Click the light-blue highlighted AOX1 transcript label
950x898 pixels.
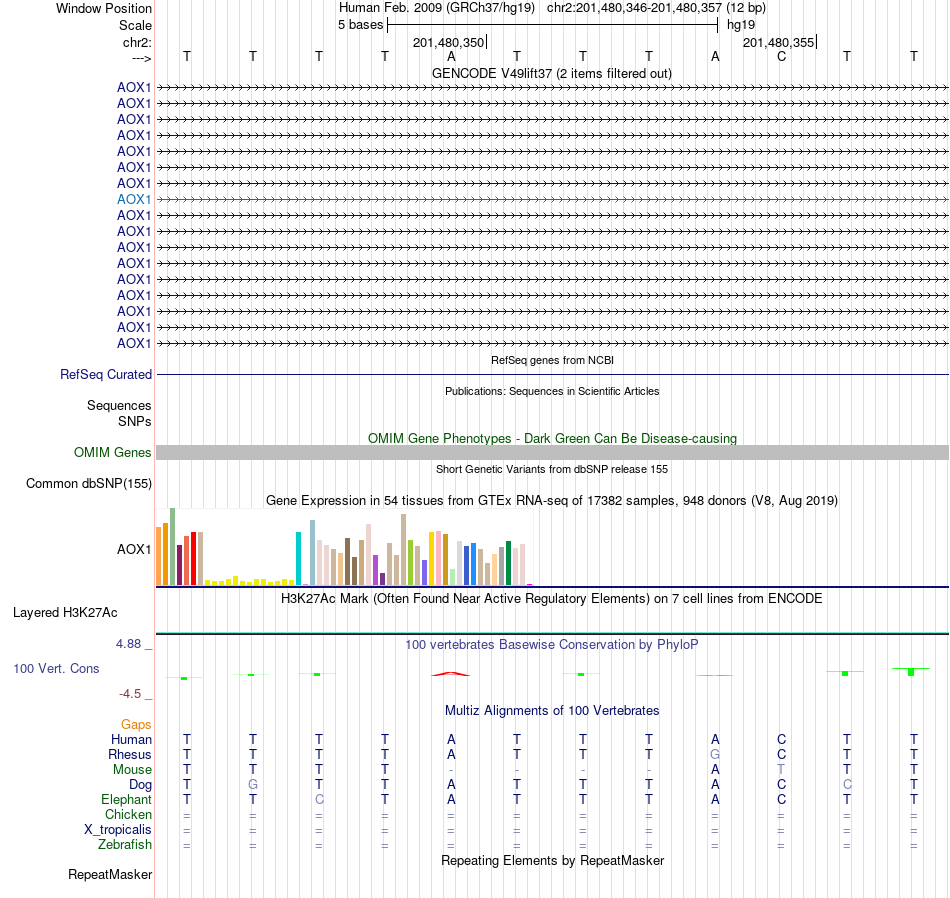(x=134, y=199)
